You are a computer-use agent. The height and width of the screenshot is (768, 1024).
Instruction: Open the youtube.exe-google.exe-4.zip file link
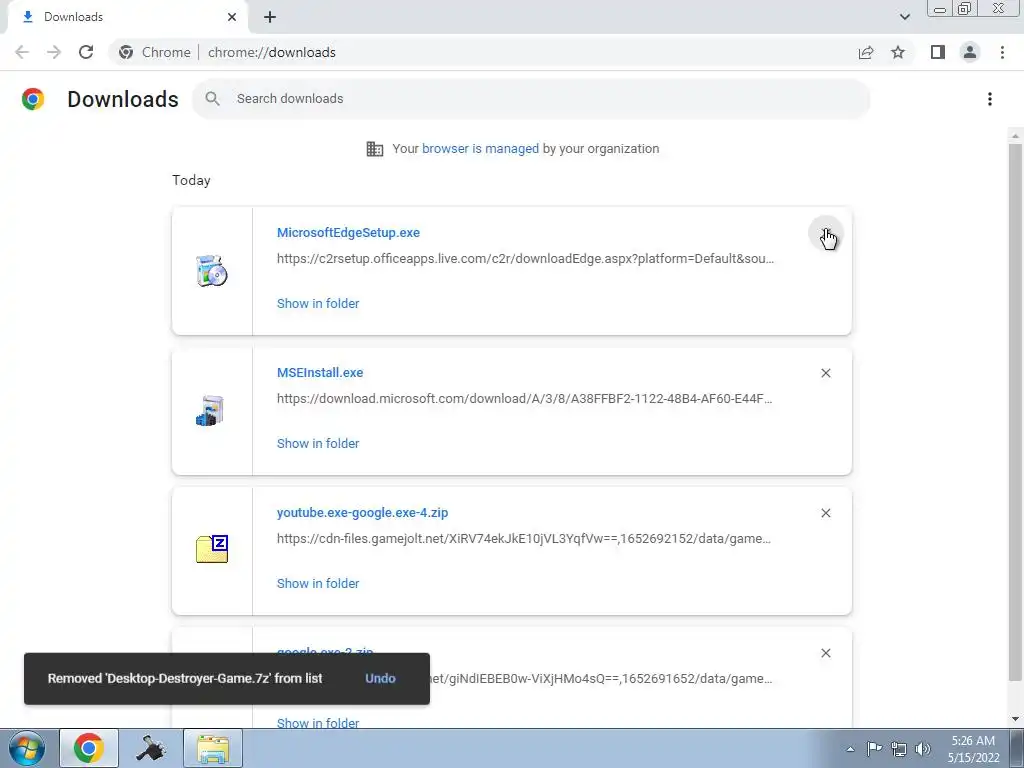click(x=362, y=513)
